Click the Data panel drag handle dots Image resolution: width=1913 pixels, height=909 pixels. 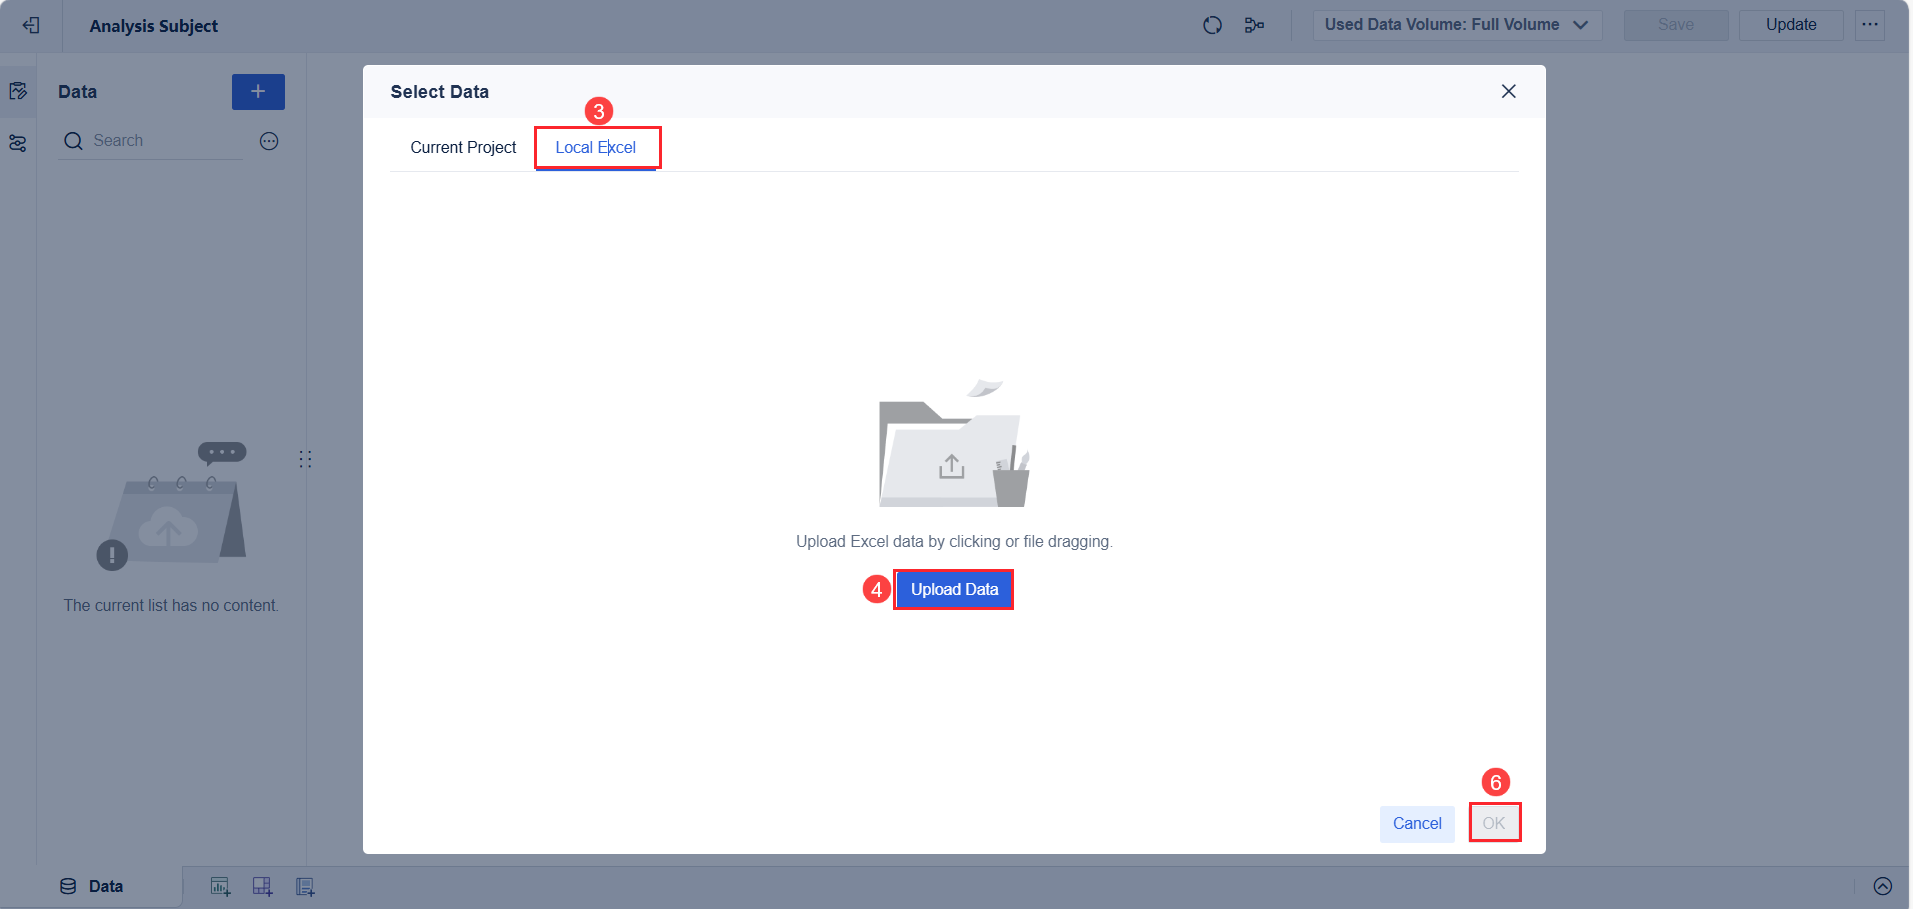point(305,459)
